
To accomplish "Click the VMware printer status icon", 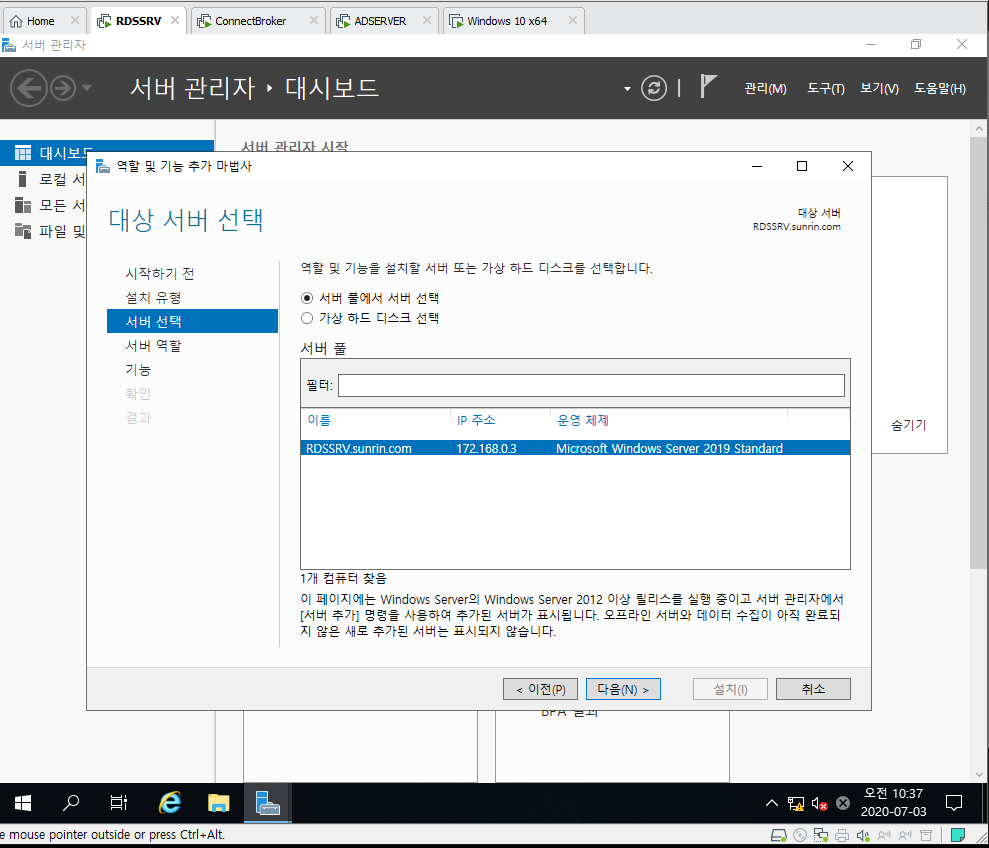I will coord(841,836).
